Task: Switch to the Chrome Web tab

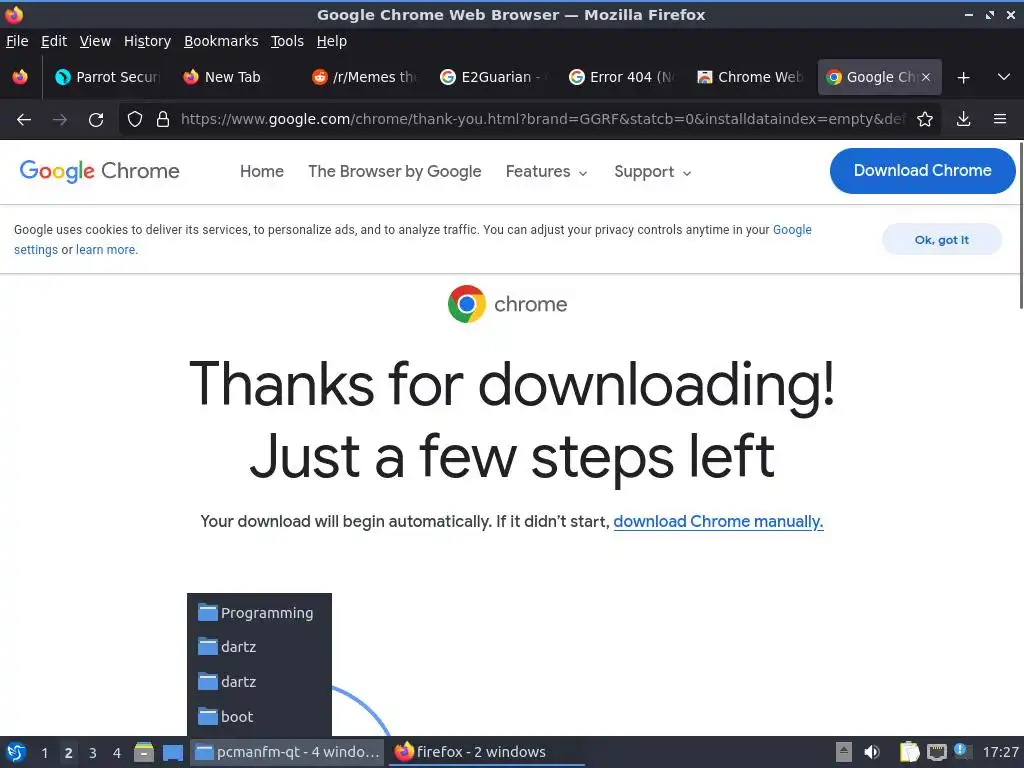Action: pos(749,77)
